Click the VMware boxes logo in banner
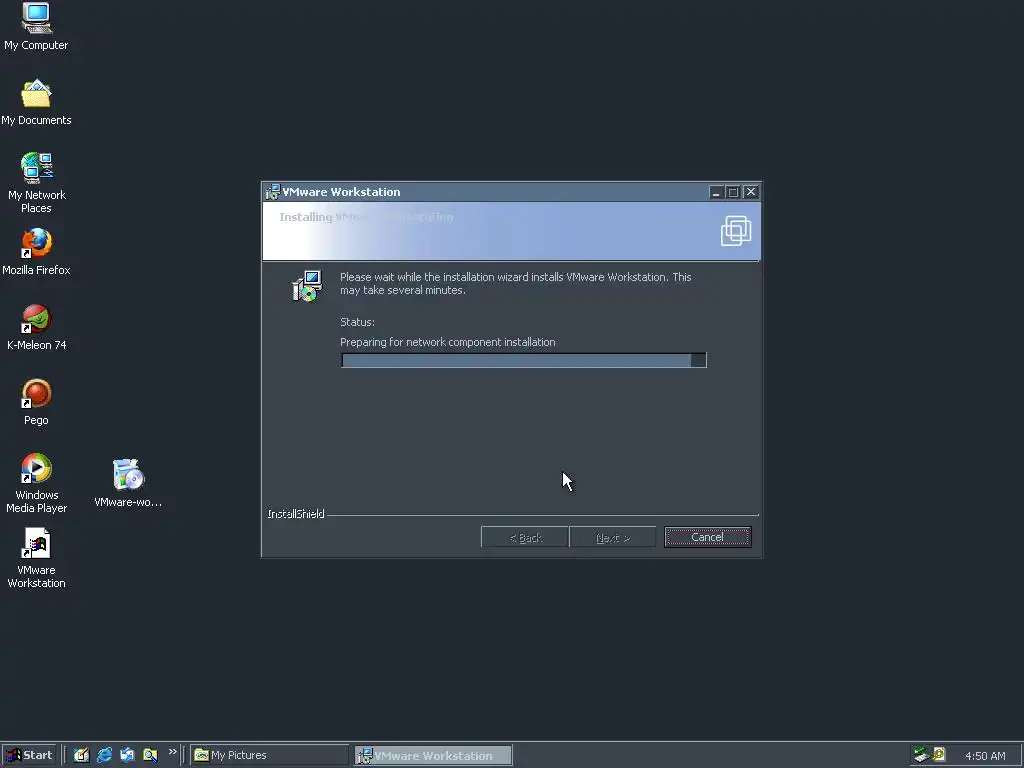The width and height of the screenshot is (1024, 768). (736, 231)
